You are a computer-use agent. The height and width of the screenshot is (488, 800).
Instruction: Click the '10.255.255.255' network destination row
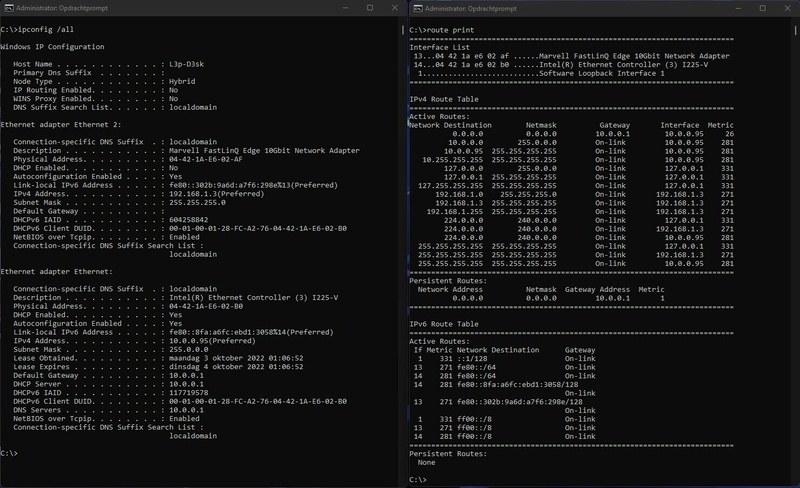coord(453,160)
